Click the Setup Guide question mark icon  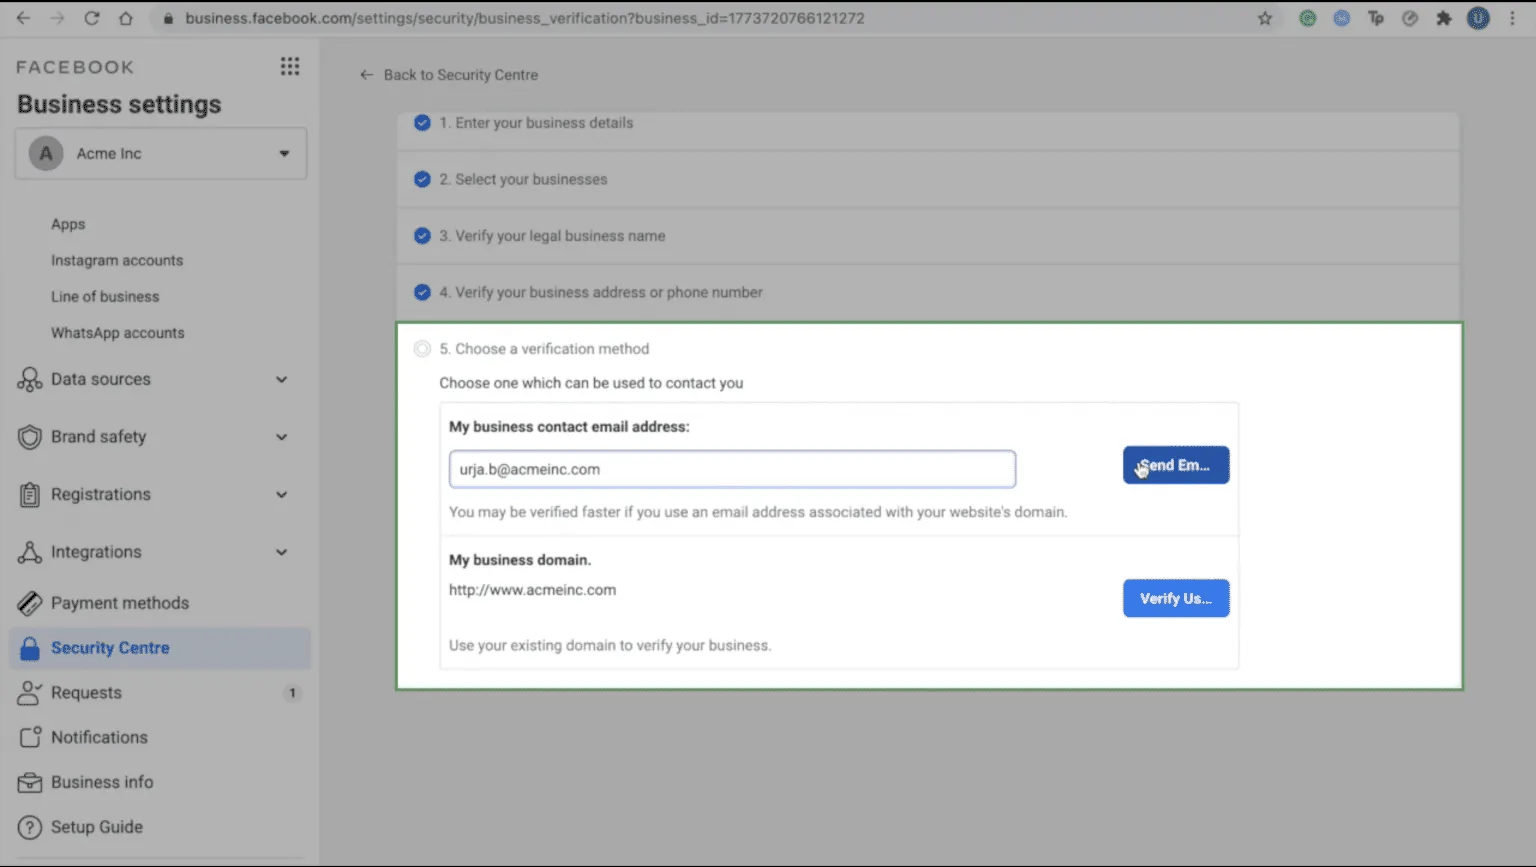30,827
